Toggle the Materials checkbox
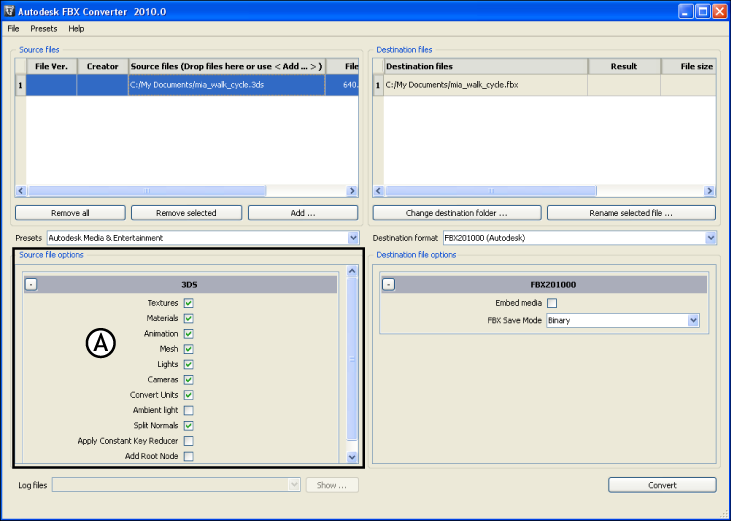The height and width of the screenshot is (521, 731). coord(188,318)
